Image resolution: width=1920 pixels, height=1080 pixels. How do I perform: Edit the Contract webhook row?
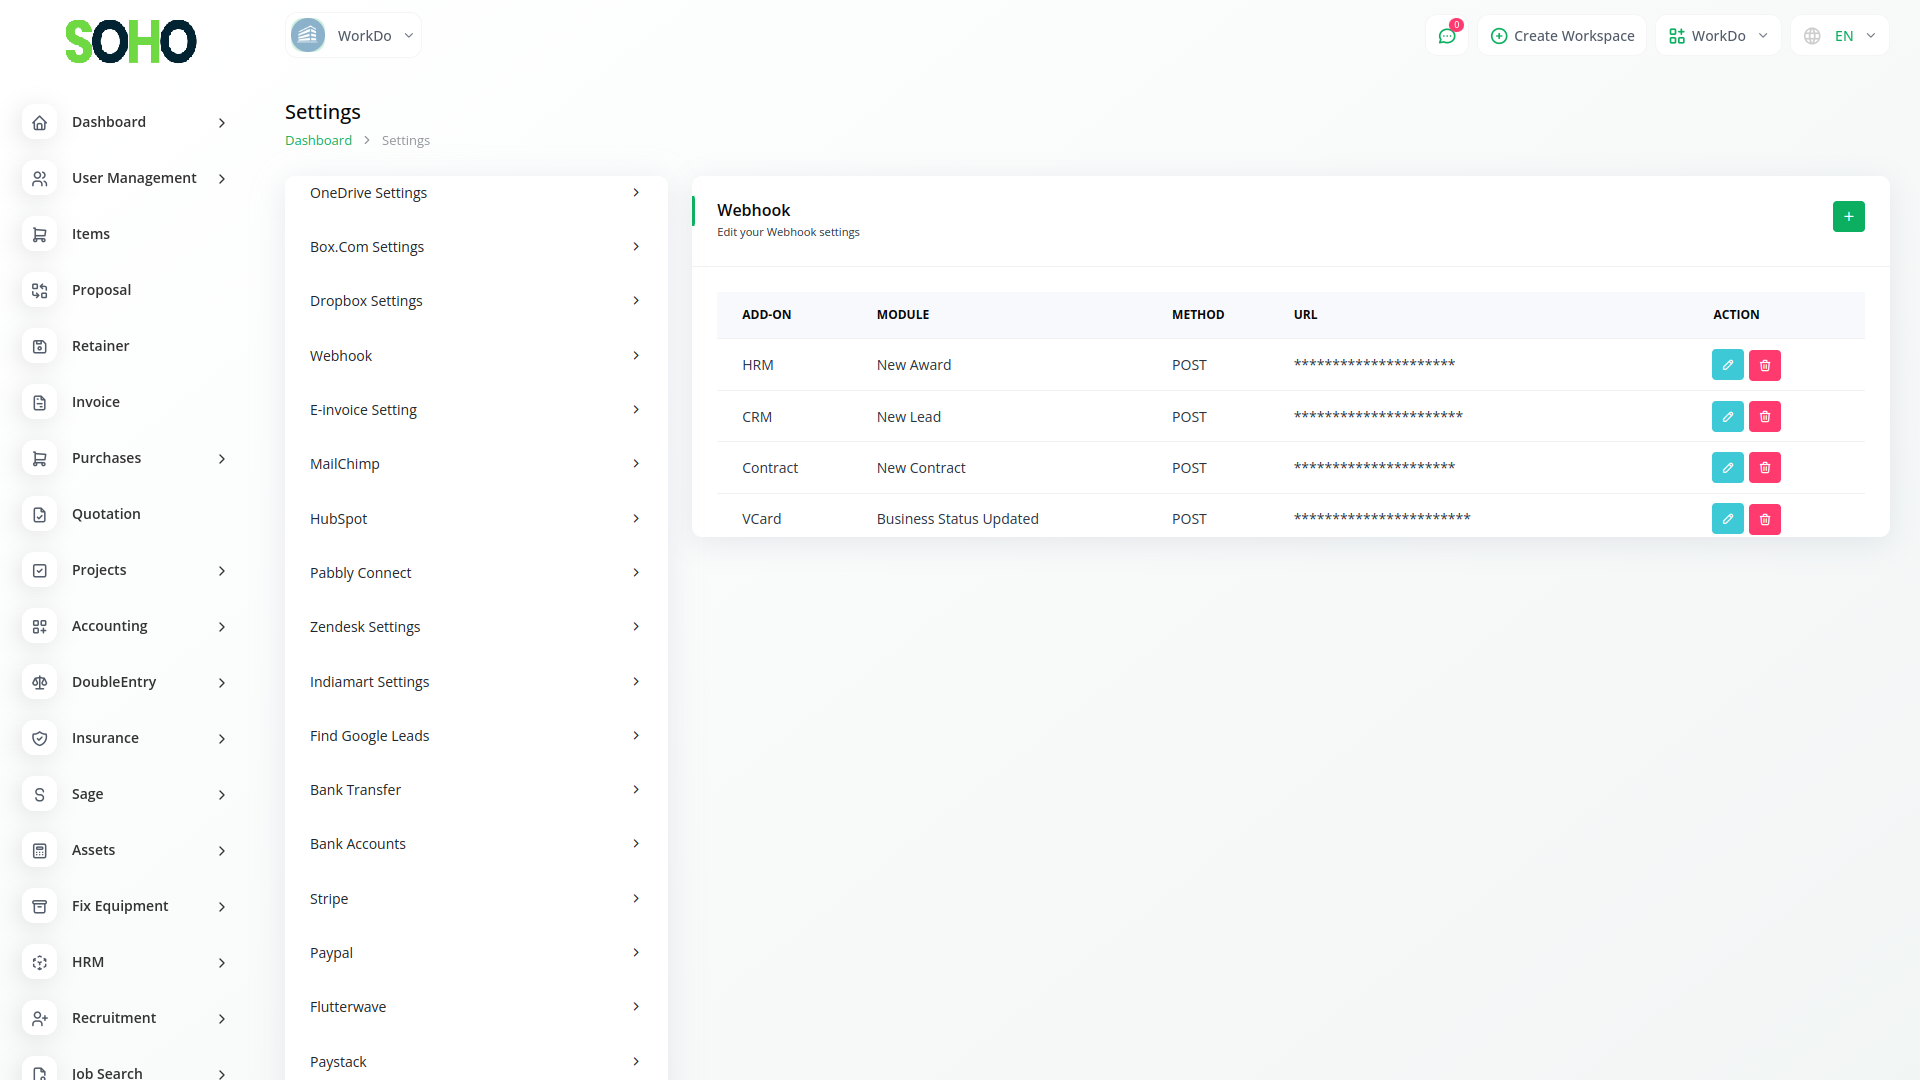click(1727, 468)
